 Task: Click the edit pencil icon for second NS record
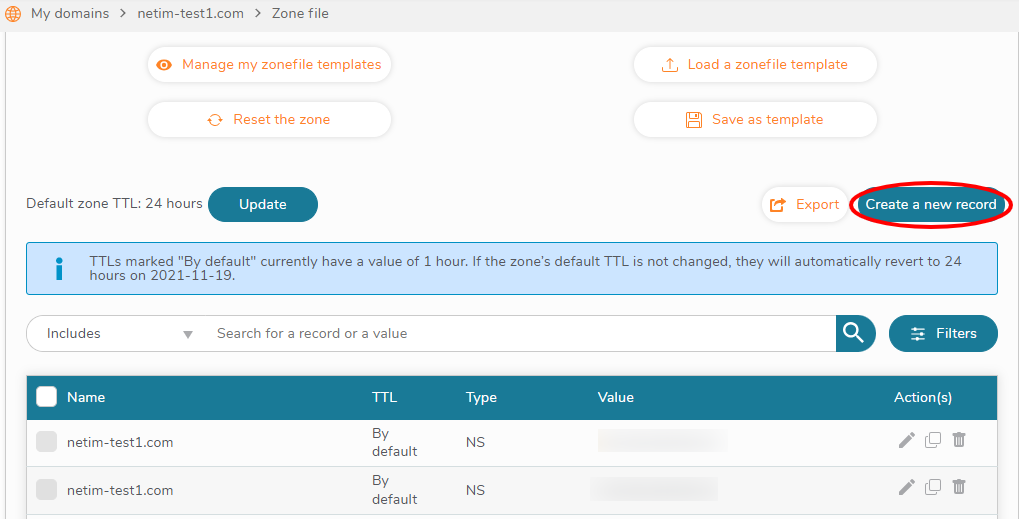tap(907, 487)
